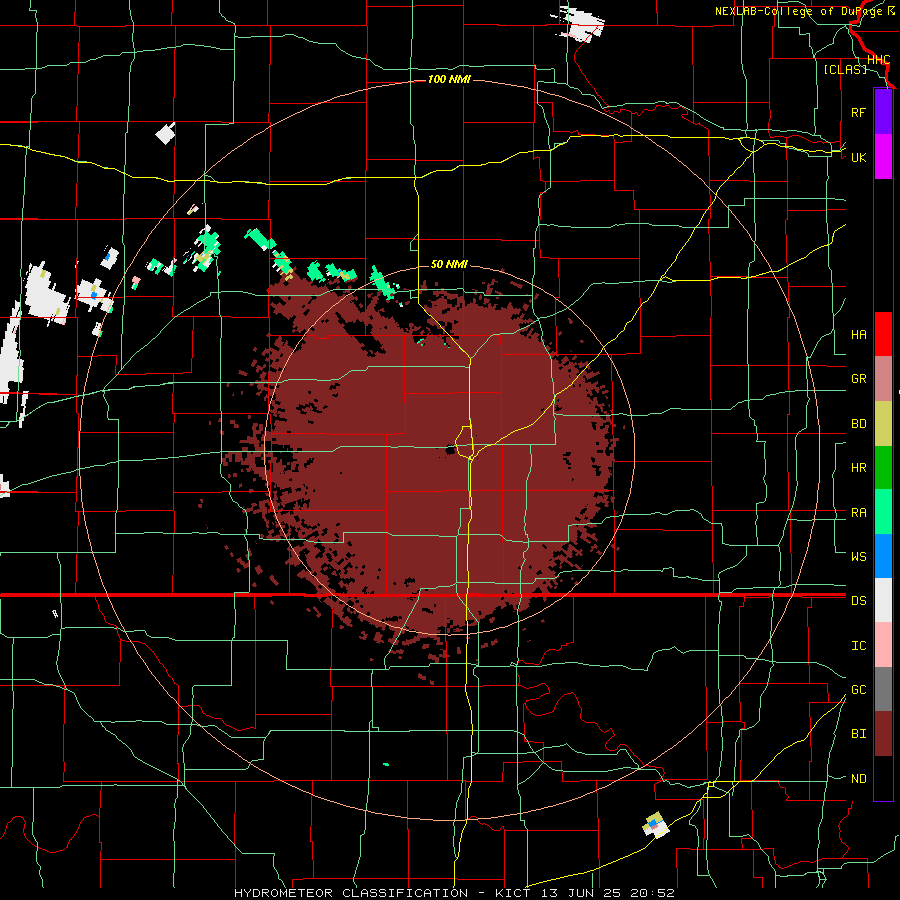This screenshot has height=900, width=900.
Task: Click the [CLAS] label
Action: pyautogui.click(x=845, y=69)
